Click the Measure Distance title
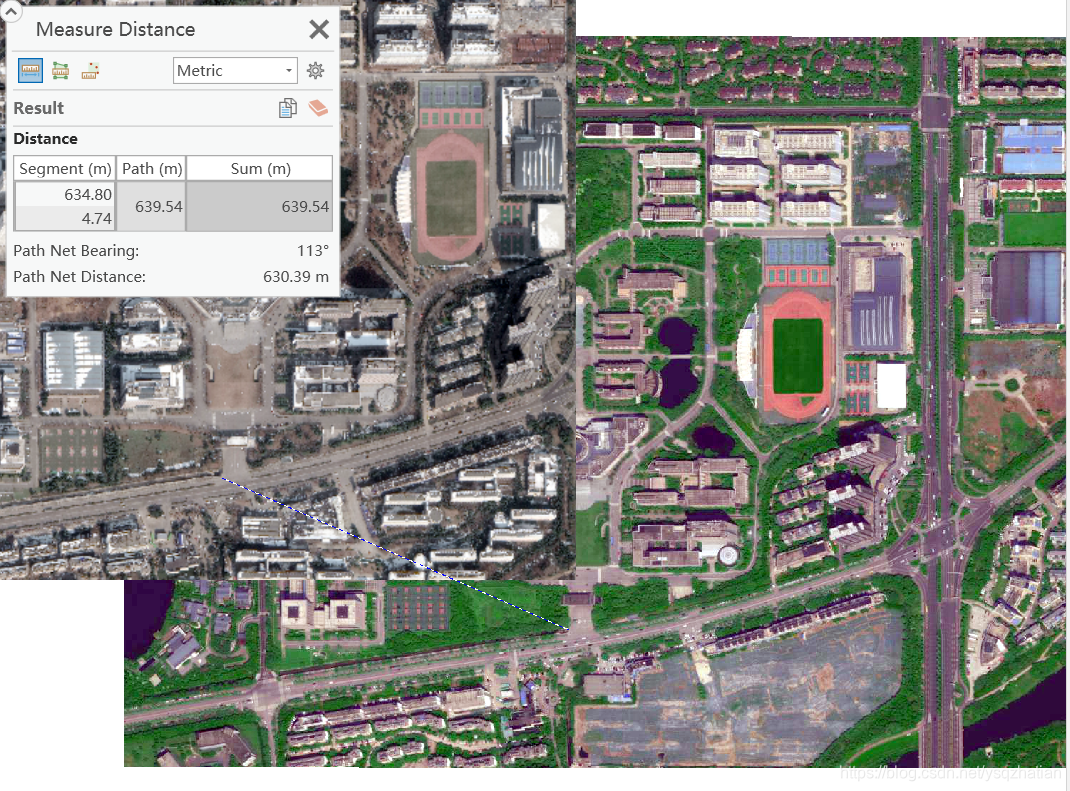Screen dimensions: 1070x791 point(115,29)
